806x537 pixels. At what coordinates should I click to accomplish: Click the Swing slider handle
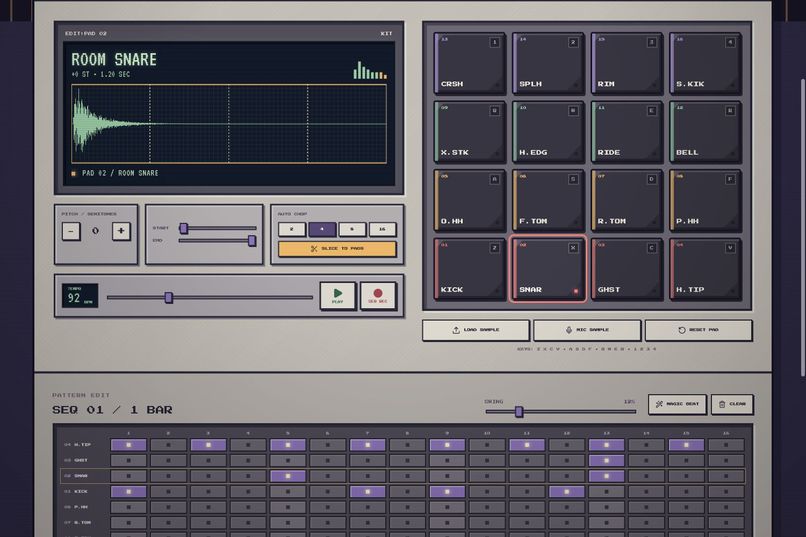tap(519, 412)
